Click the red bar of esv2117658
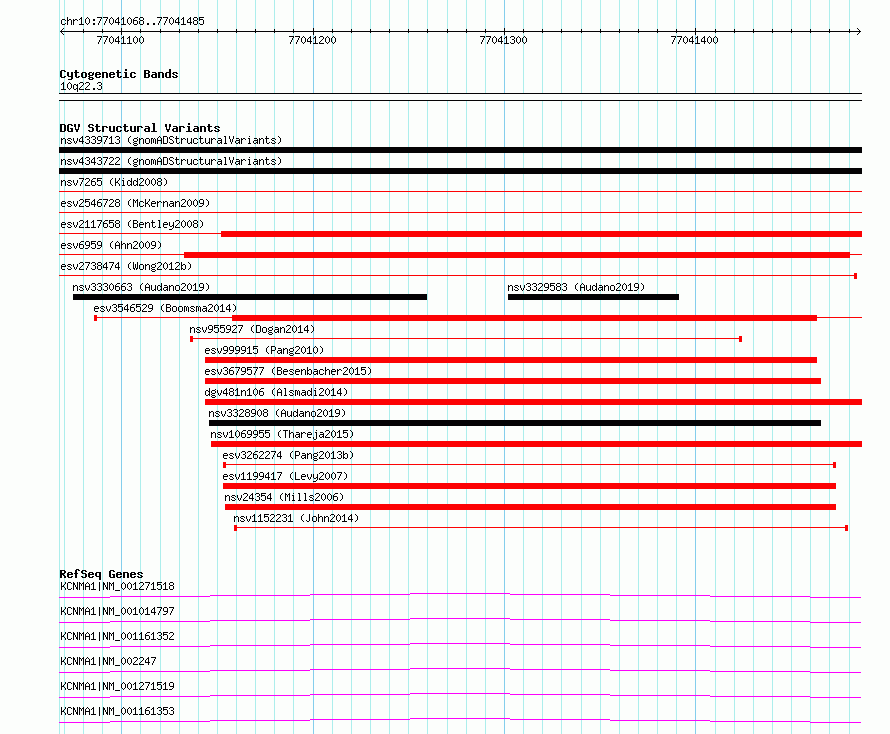The image size is (890, 734). point(541,234)
